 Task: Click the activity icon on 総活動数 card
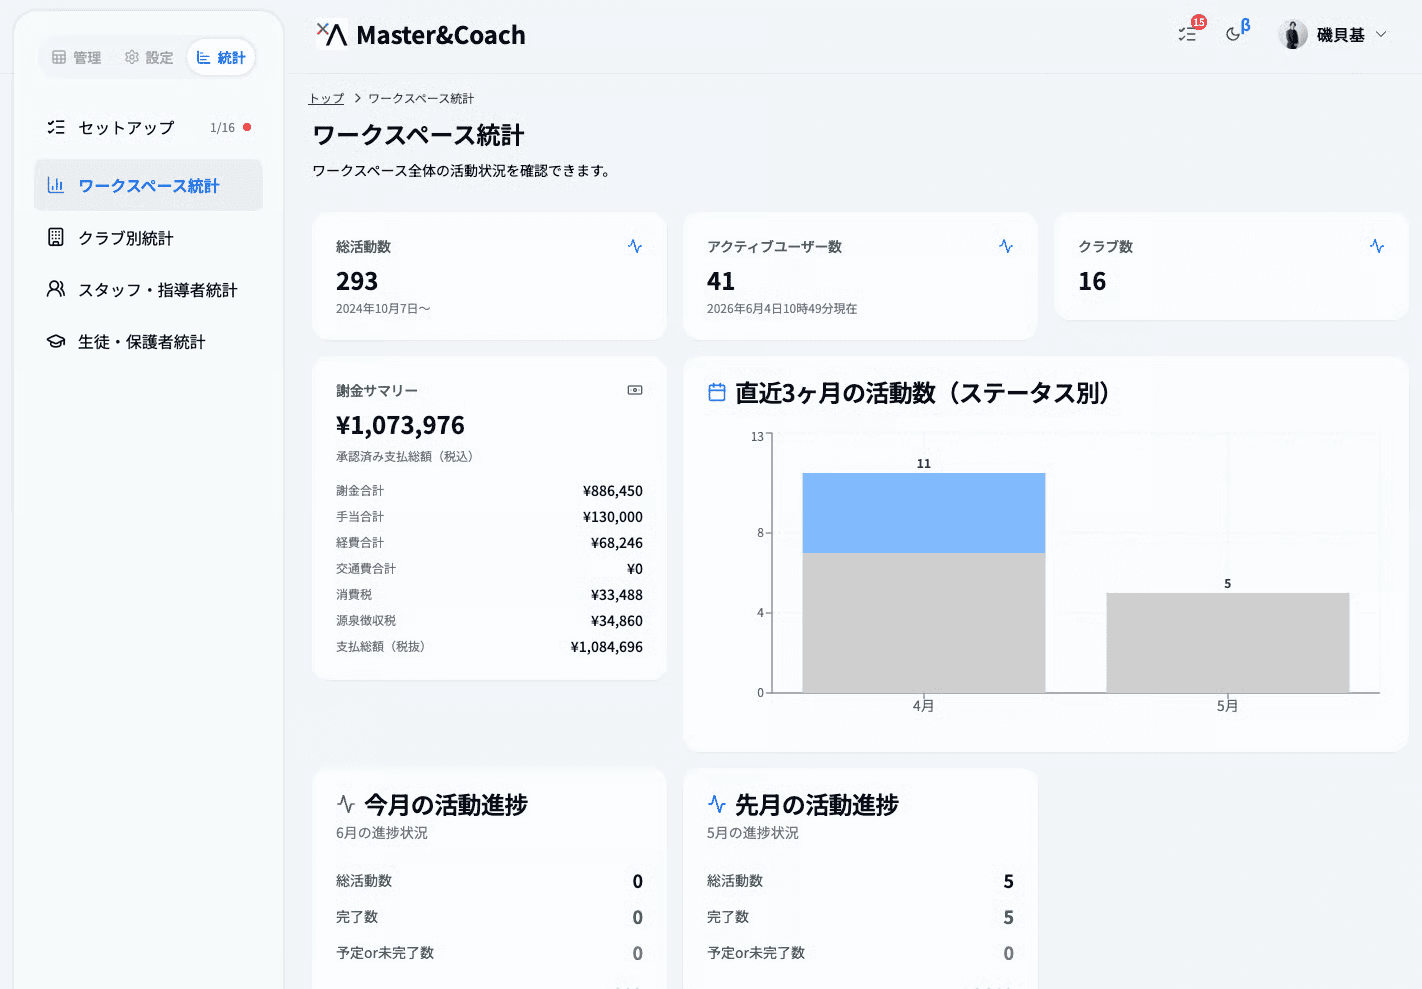(635, 246)
